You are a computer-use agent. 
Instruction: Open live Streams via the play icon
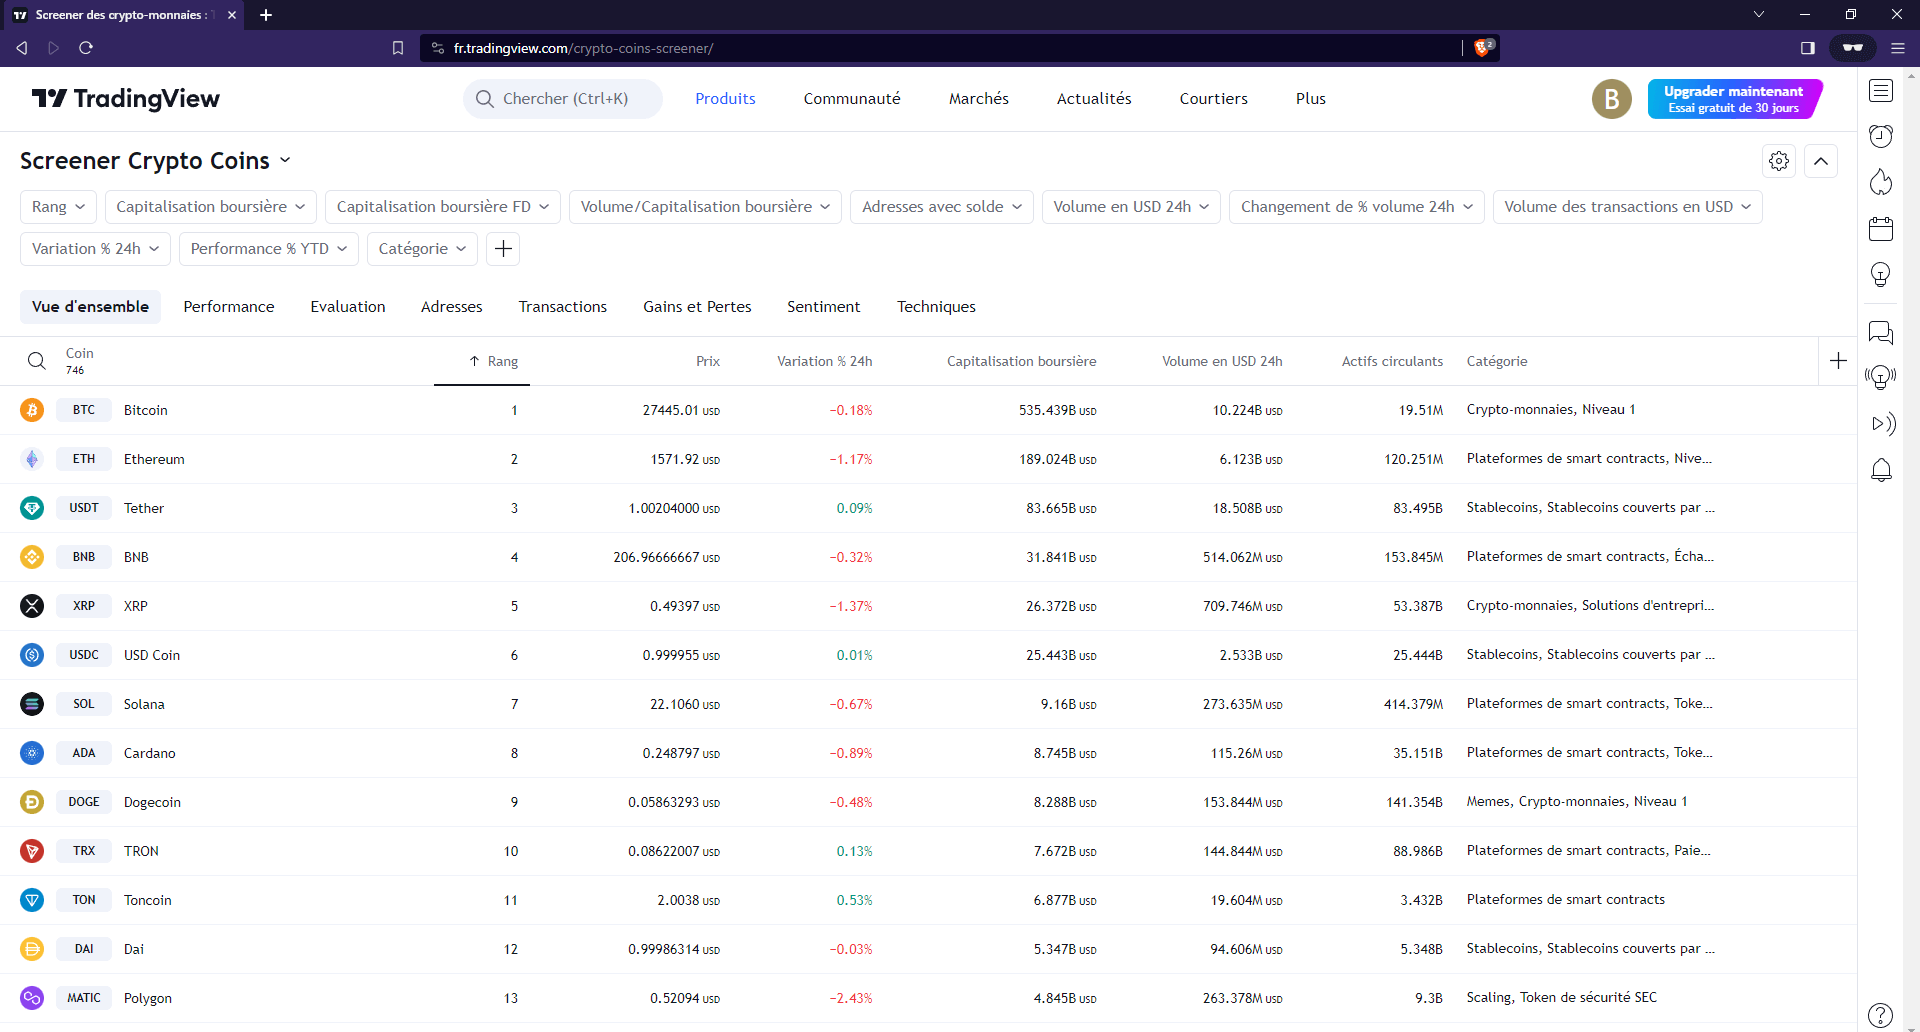tap(1884, 424)
